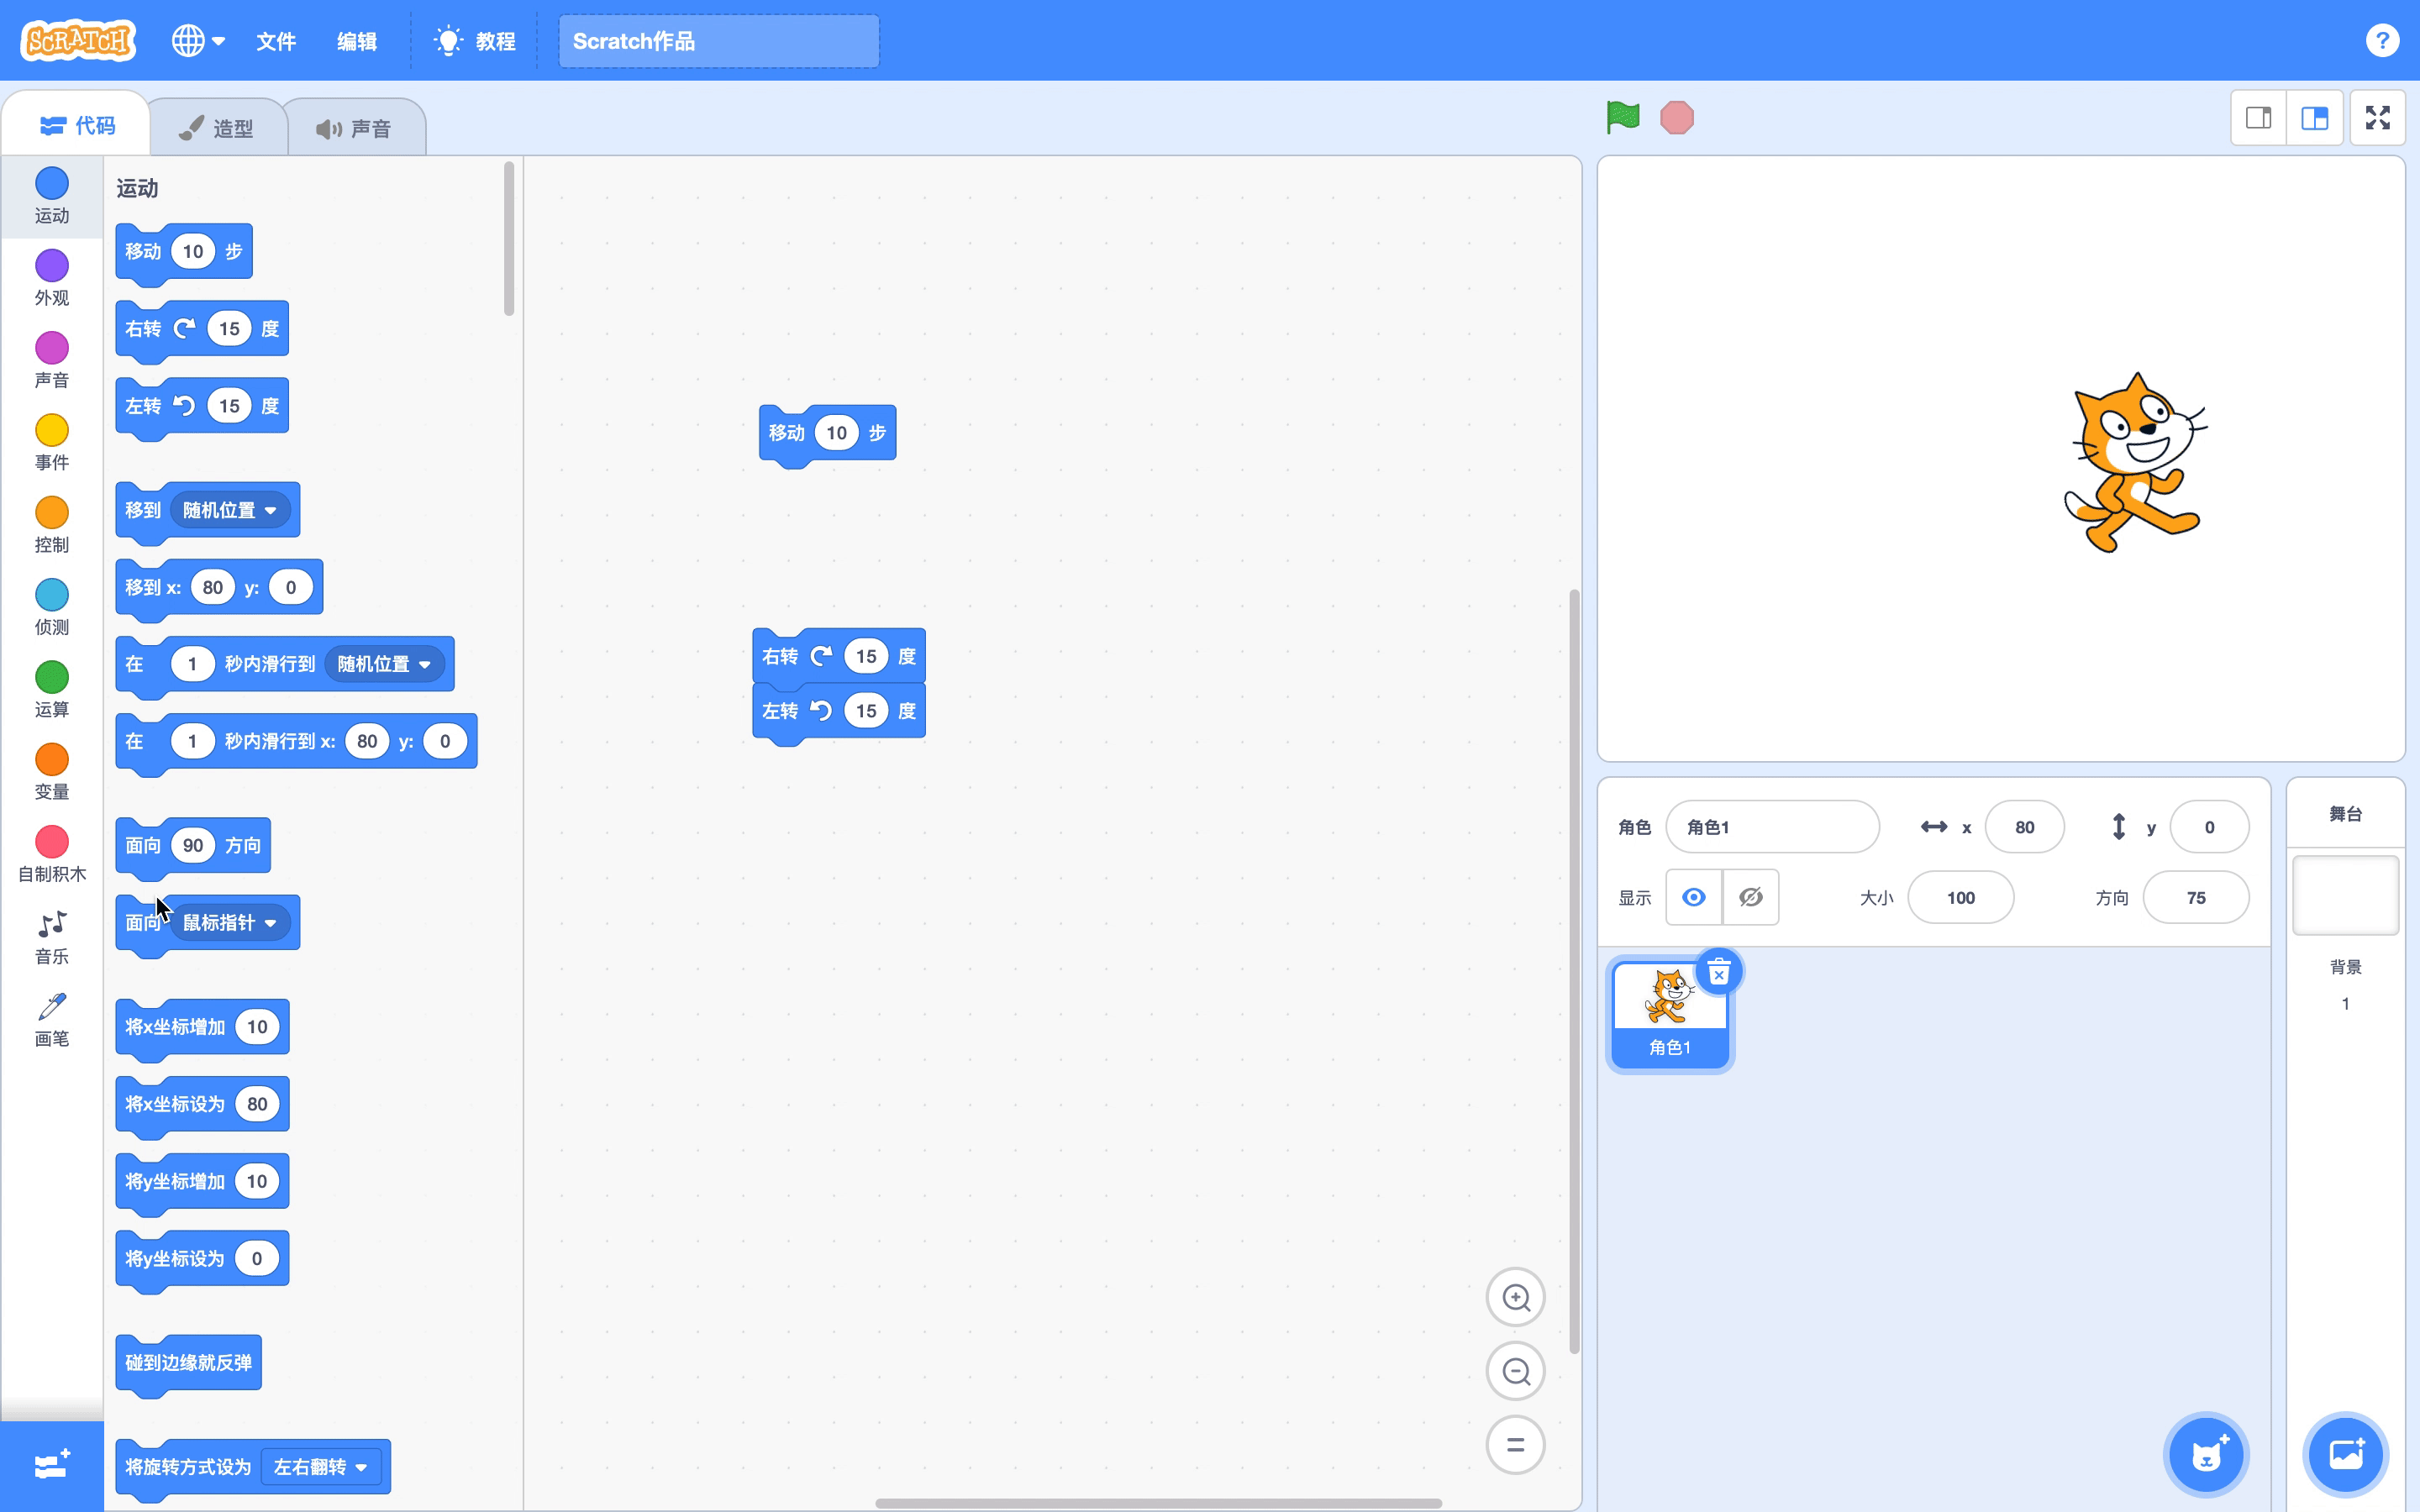Zoom in the code workspace

coord(1515,1298)
